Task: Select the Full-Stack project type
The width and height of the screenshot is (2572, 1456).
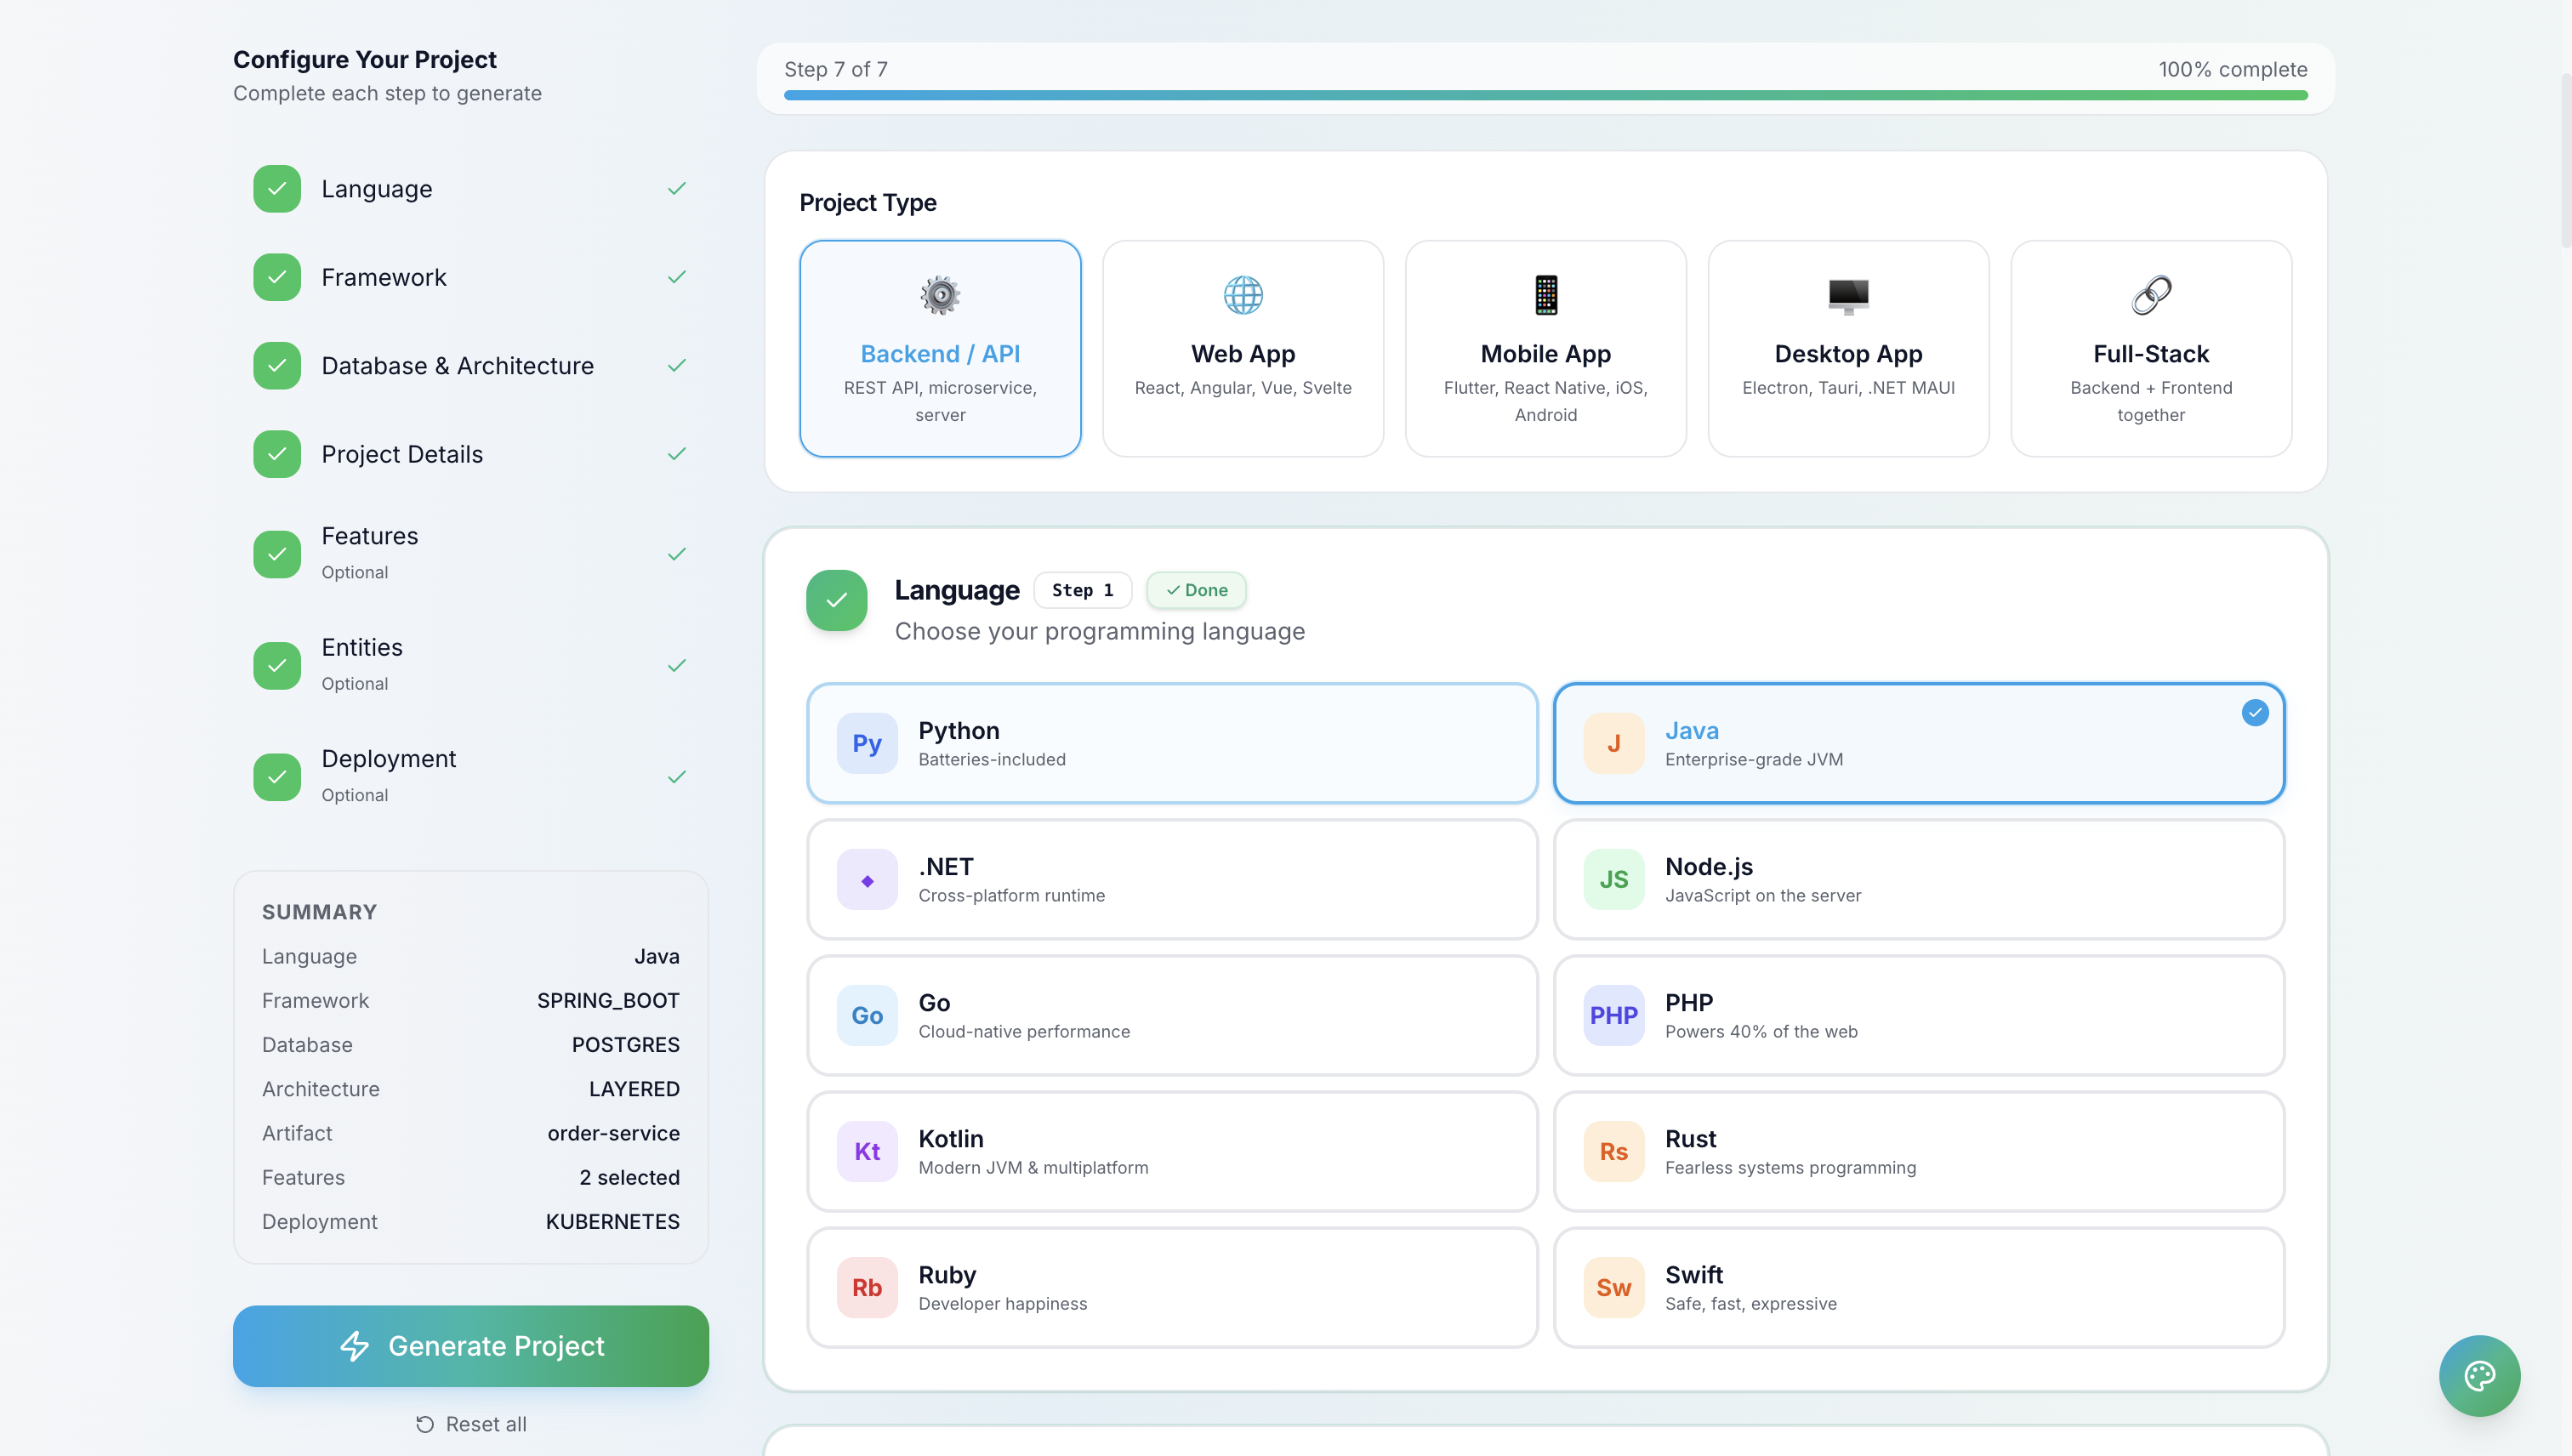Action: [x=2151, y=348]
